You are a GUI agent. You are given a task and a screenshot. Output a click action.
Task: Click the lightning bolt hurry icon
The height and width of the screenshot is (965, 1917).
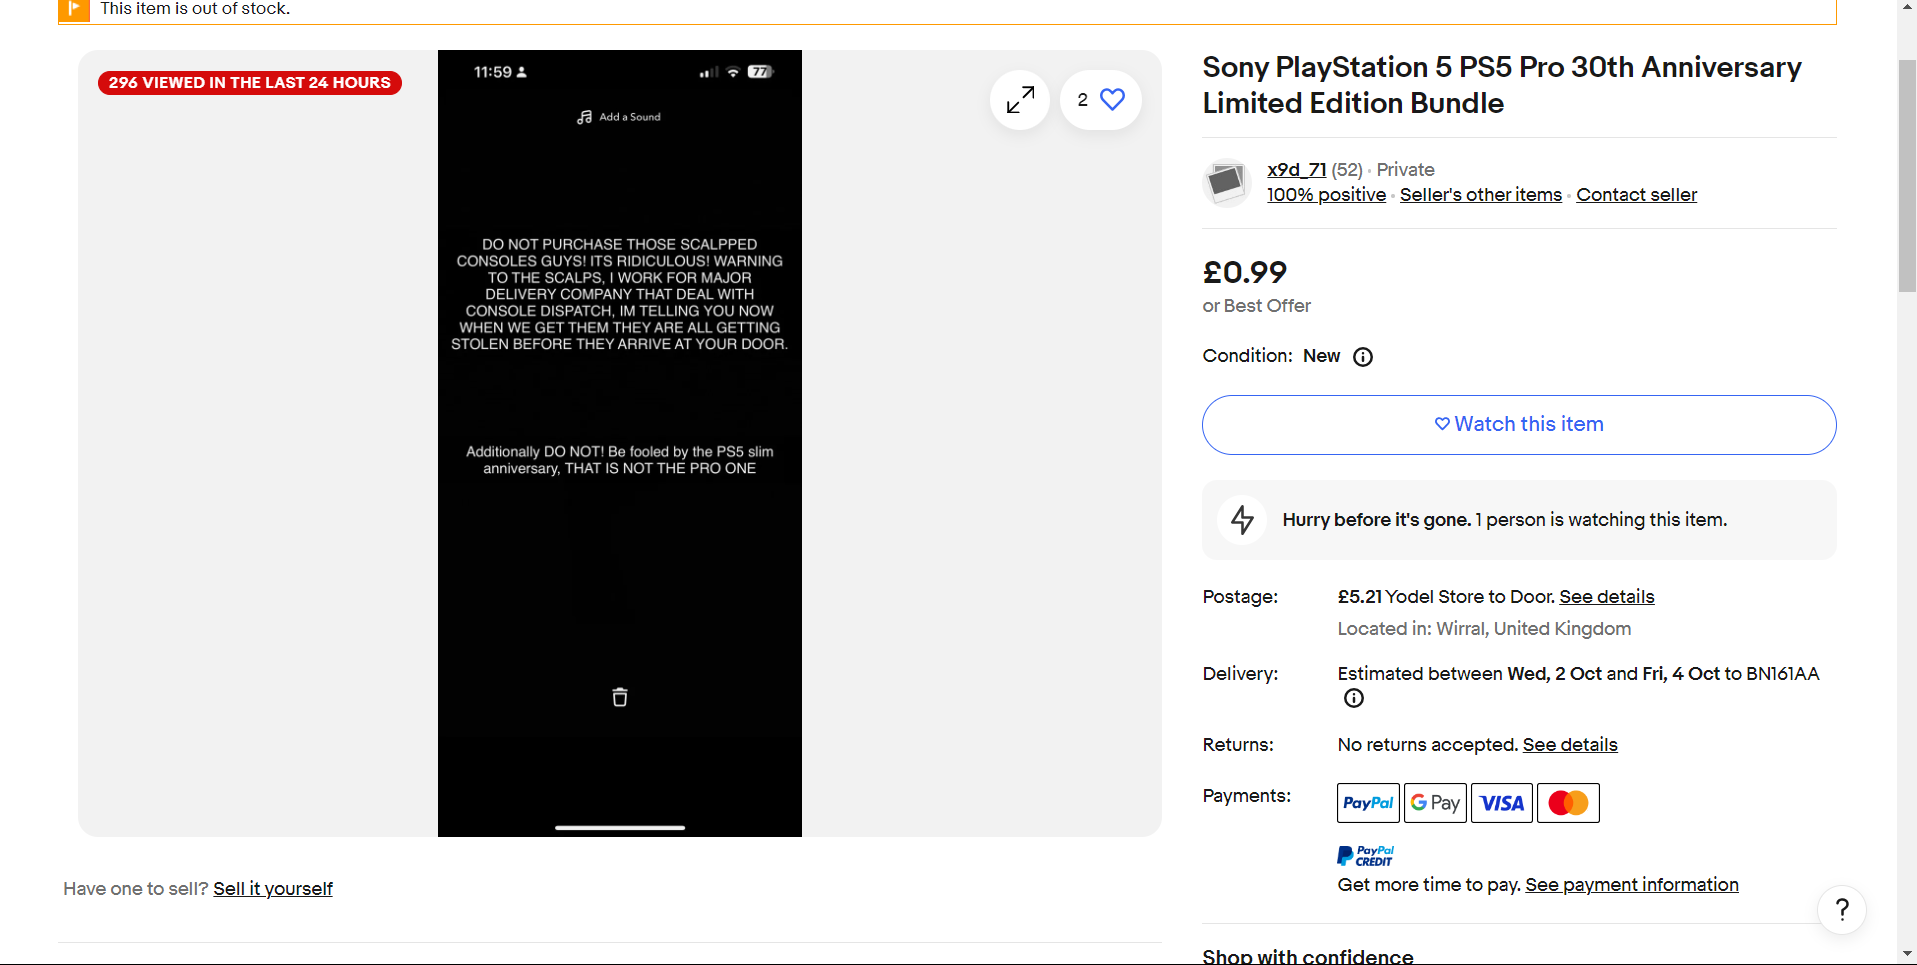(1242, 520)
